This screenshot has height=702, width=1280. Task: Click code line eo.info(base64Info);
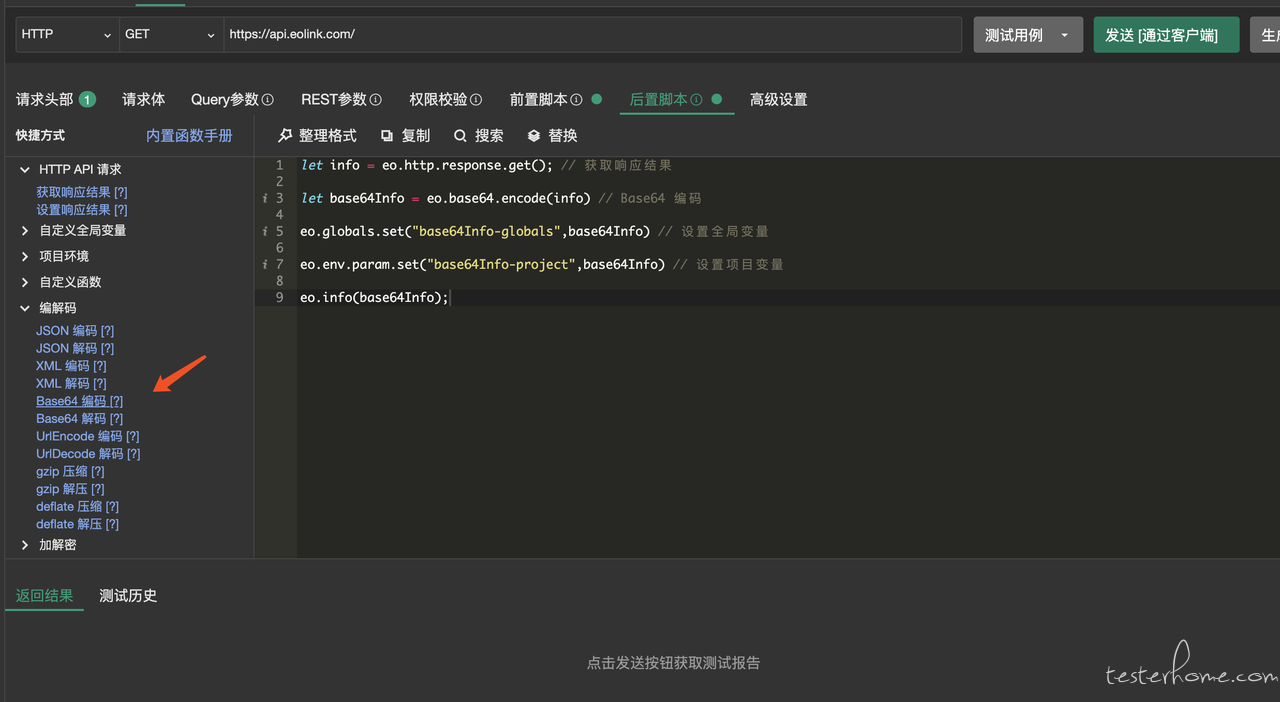375,297
